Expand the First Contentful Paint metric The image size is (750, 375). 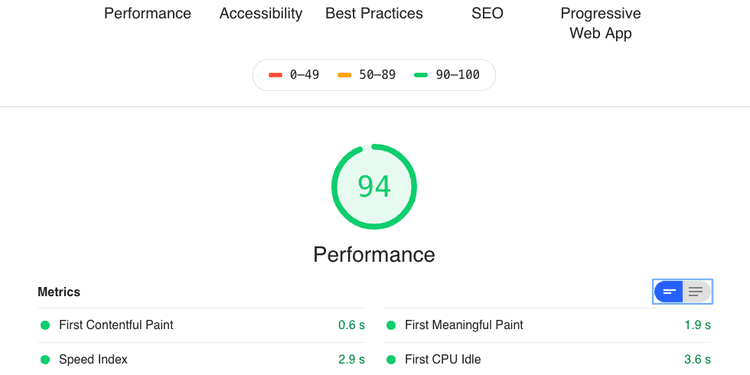tap(201, 325)
